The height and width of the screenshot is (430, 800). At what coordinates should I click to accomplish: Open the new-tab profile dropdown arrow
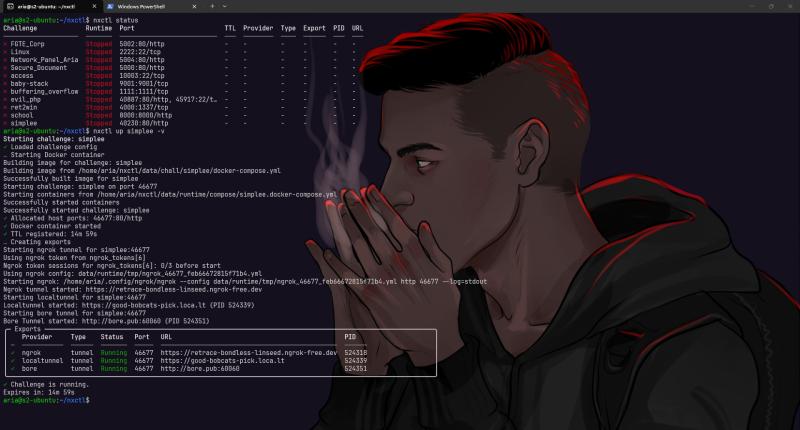225,7
